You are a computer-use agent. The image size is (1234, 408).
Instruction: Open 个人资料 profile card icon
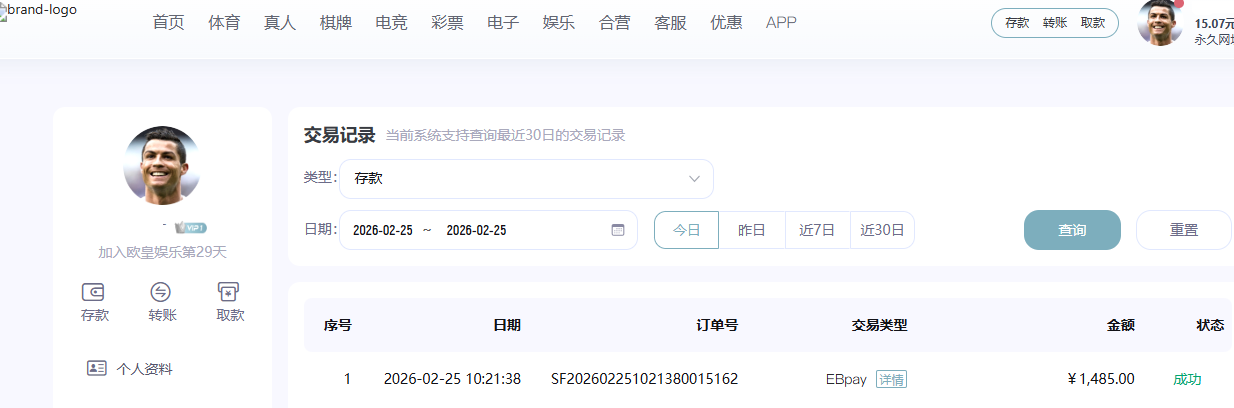(97, 368)
